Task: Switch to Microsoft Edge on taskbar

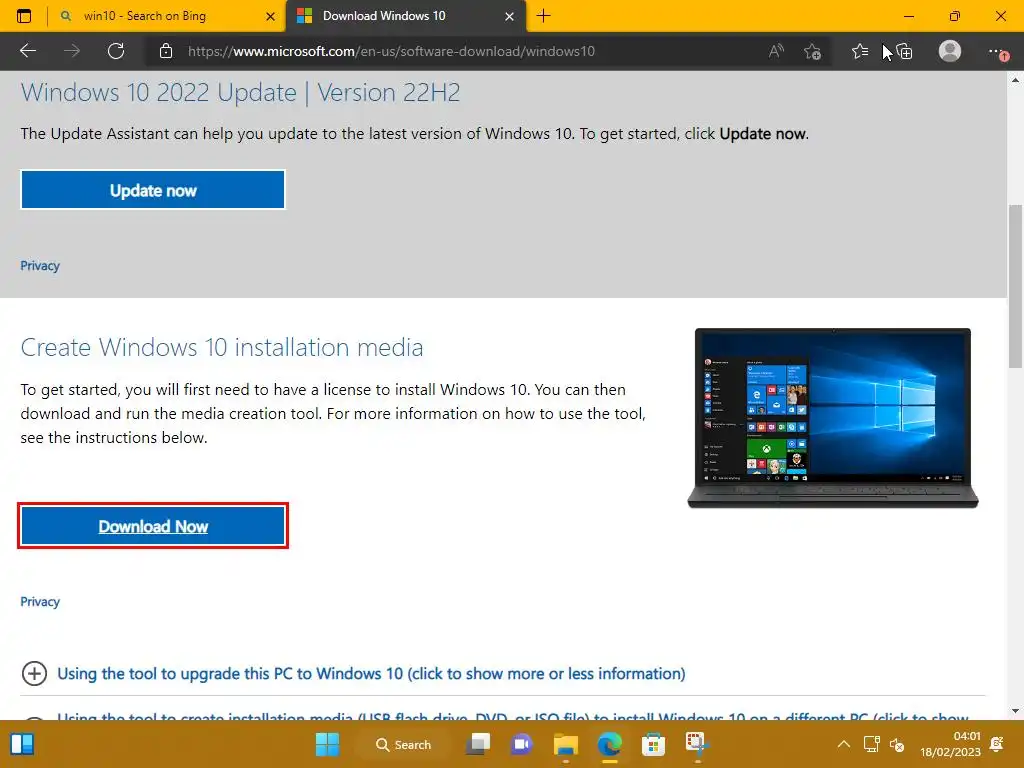Action: click(x=609, y=744)
